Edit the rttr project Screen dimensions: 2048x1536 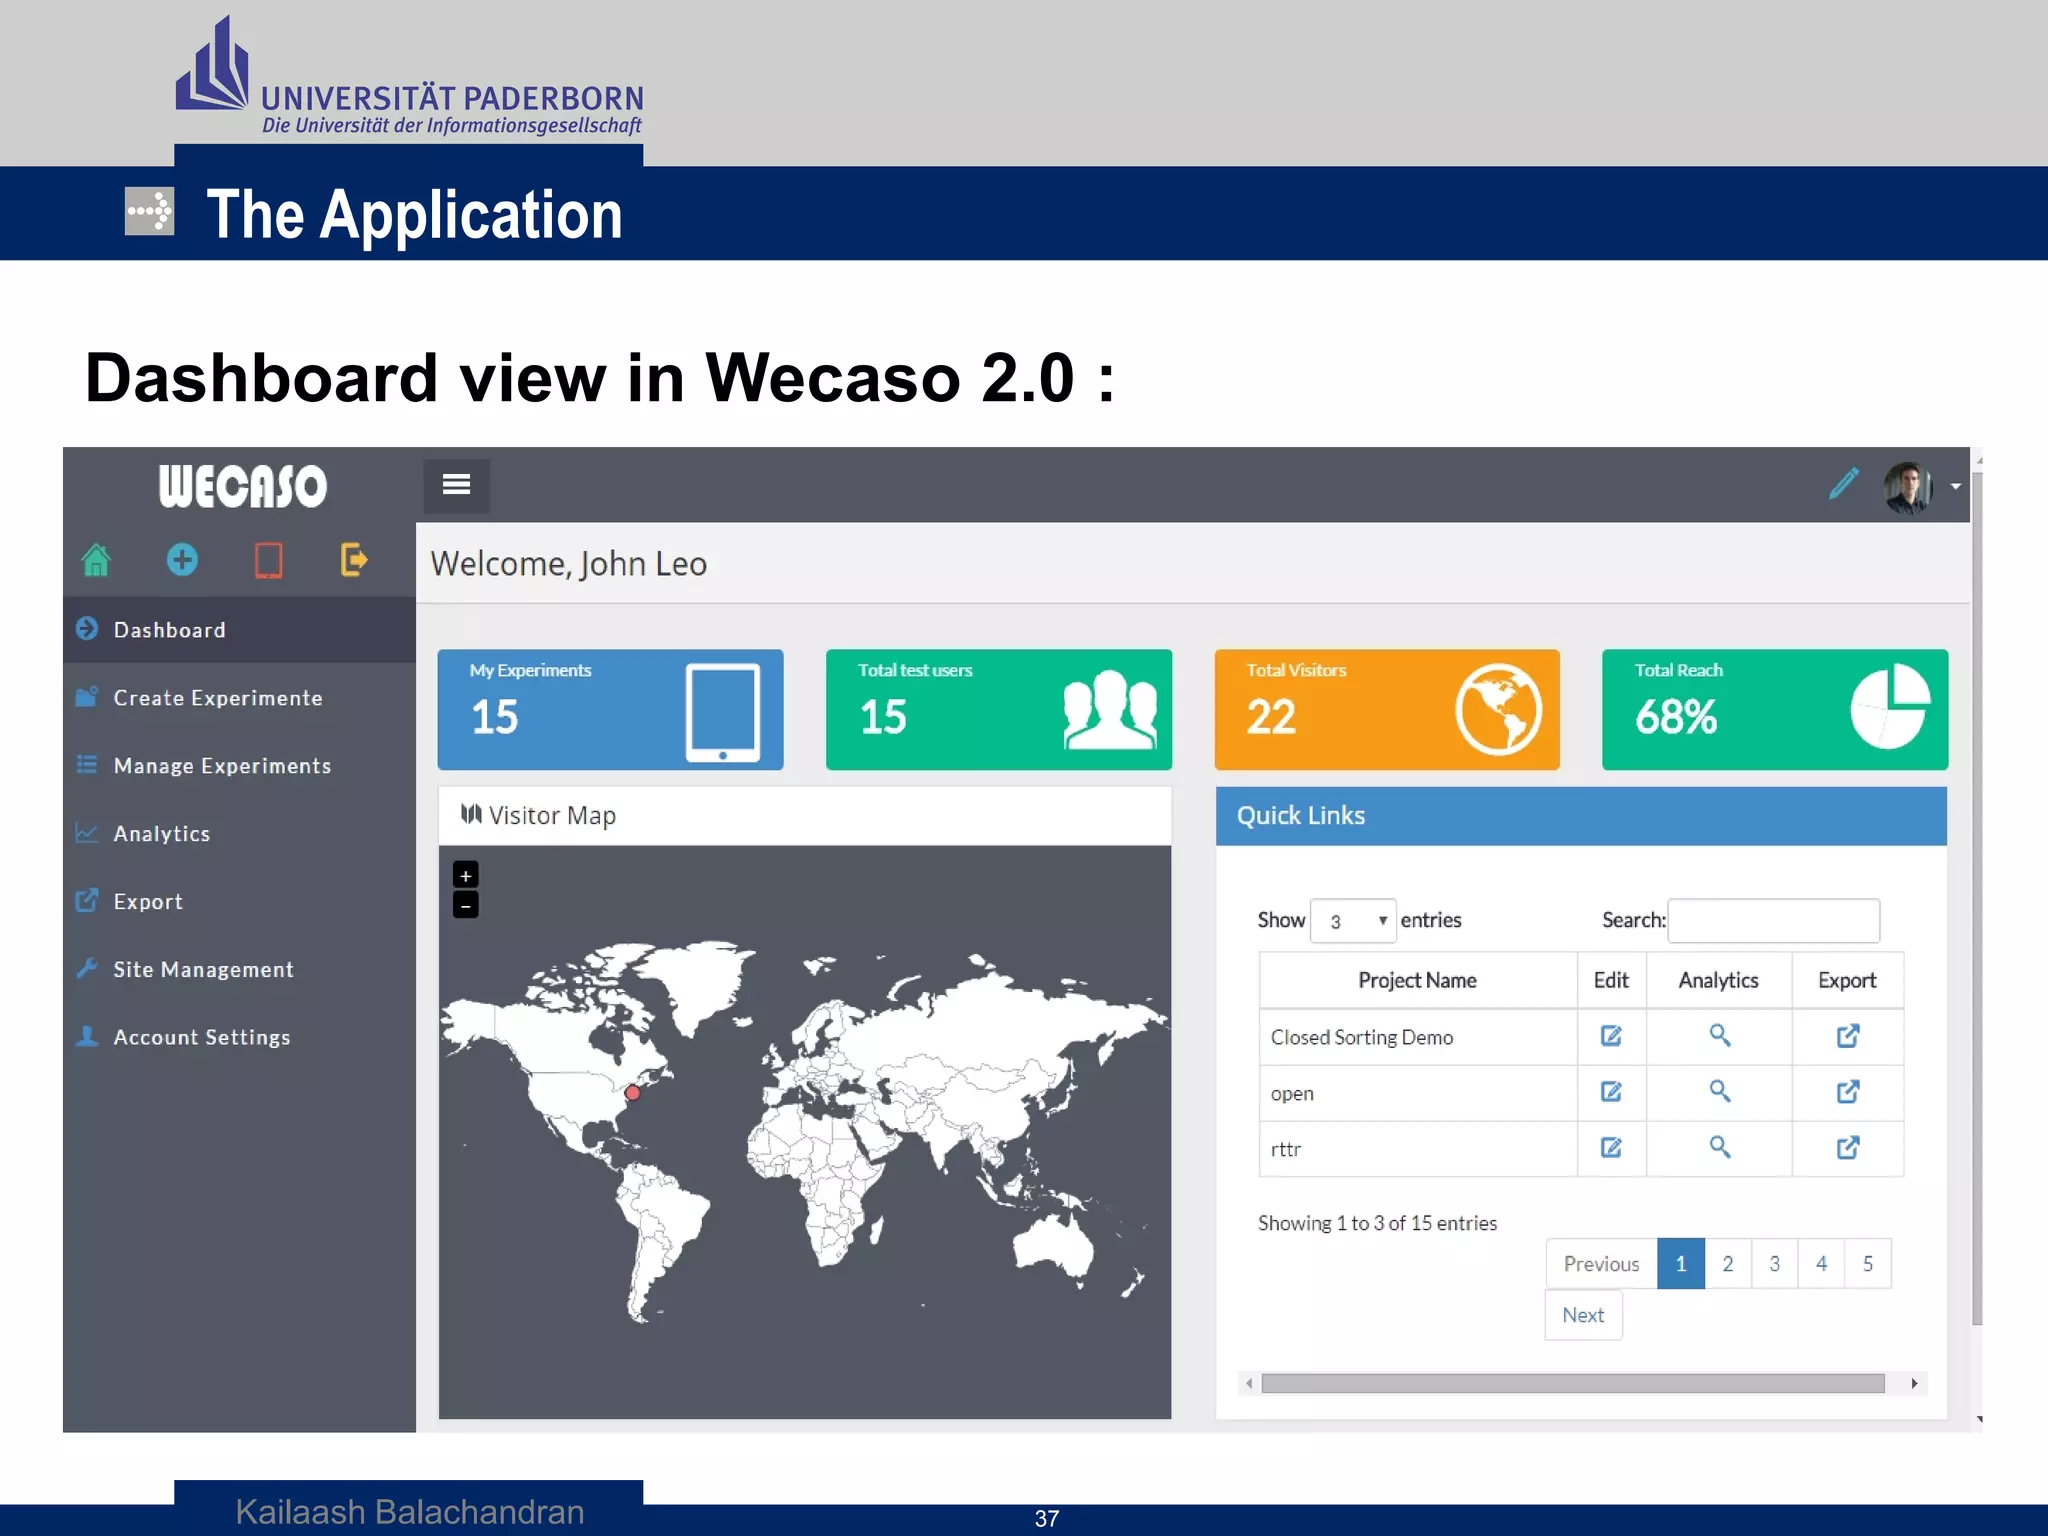pyautogui.click(x=1611, y=1148)
